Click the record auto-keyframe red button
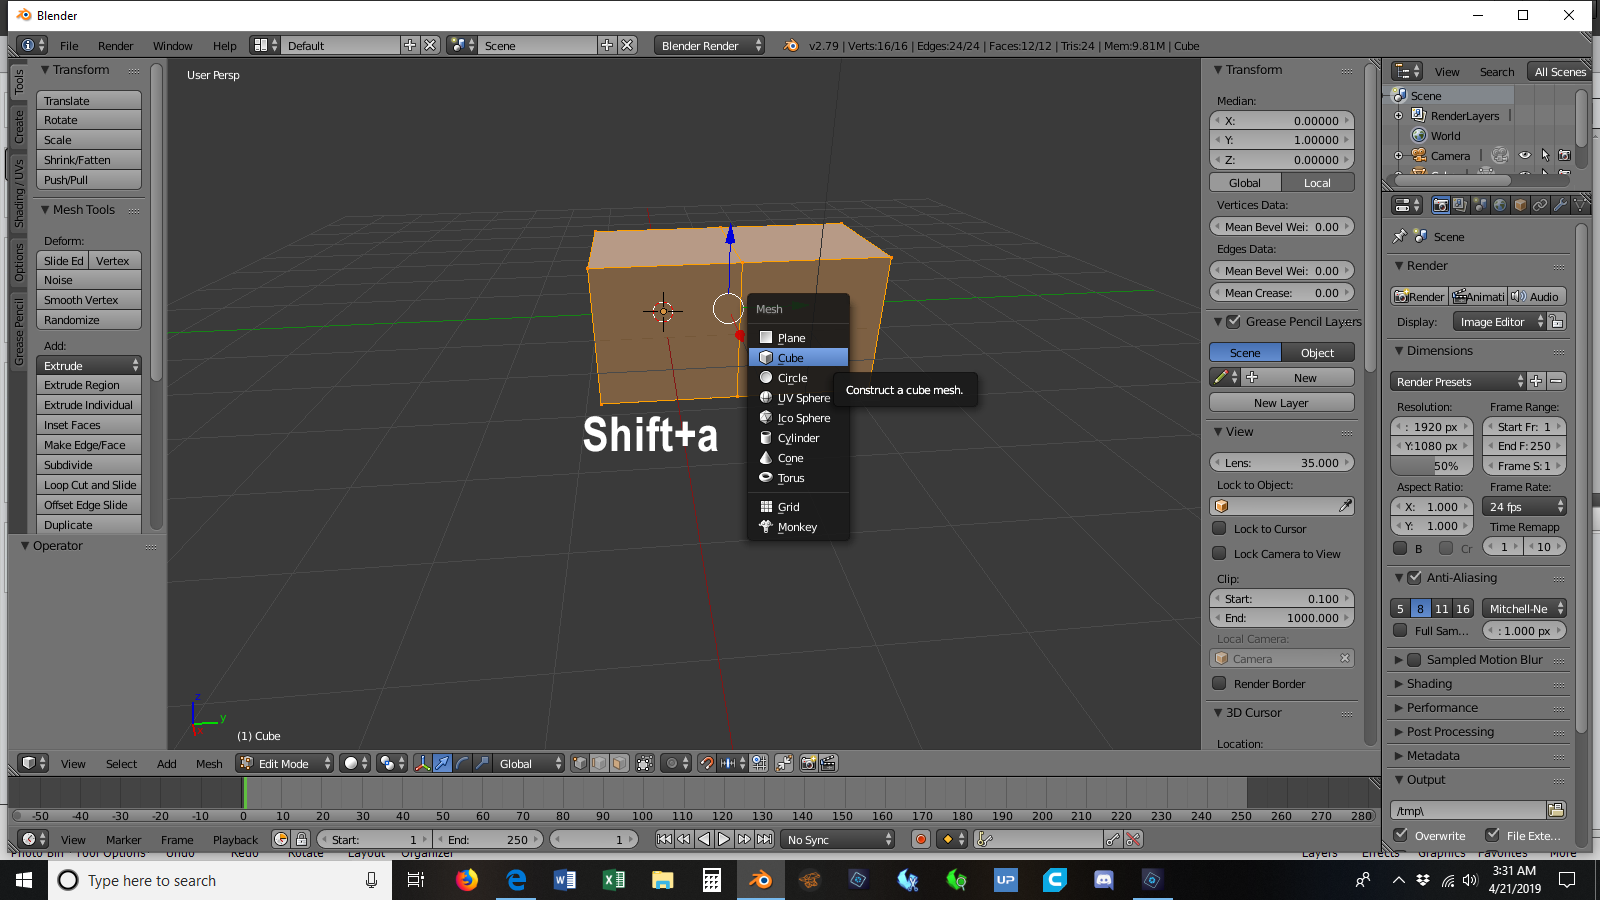 [x=921, y=839]
